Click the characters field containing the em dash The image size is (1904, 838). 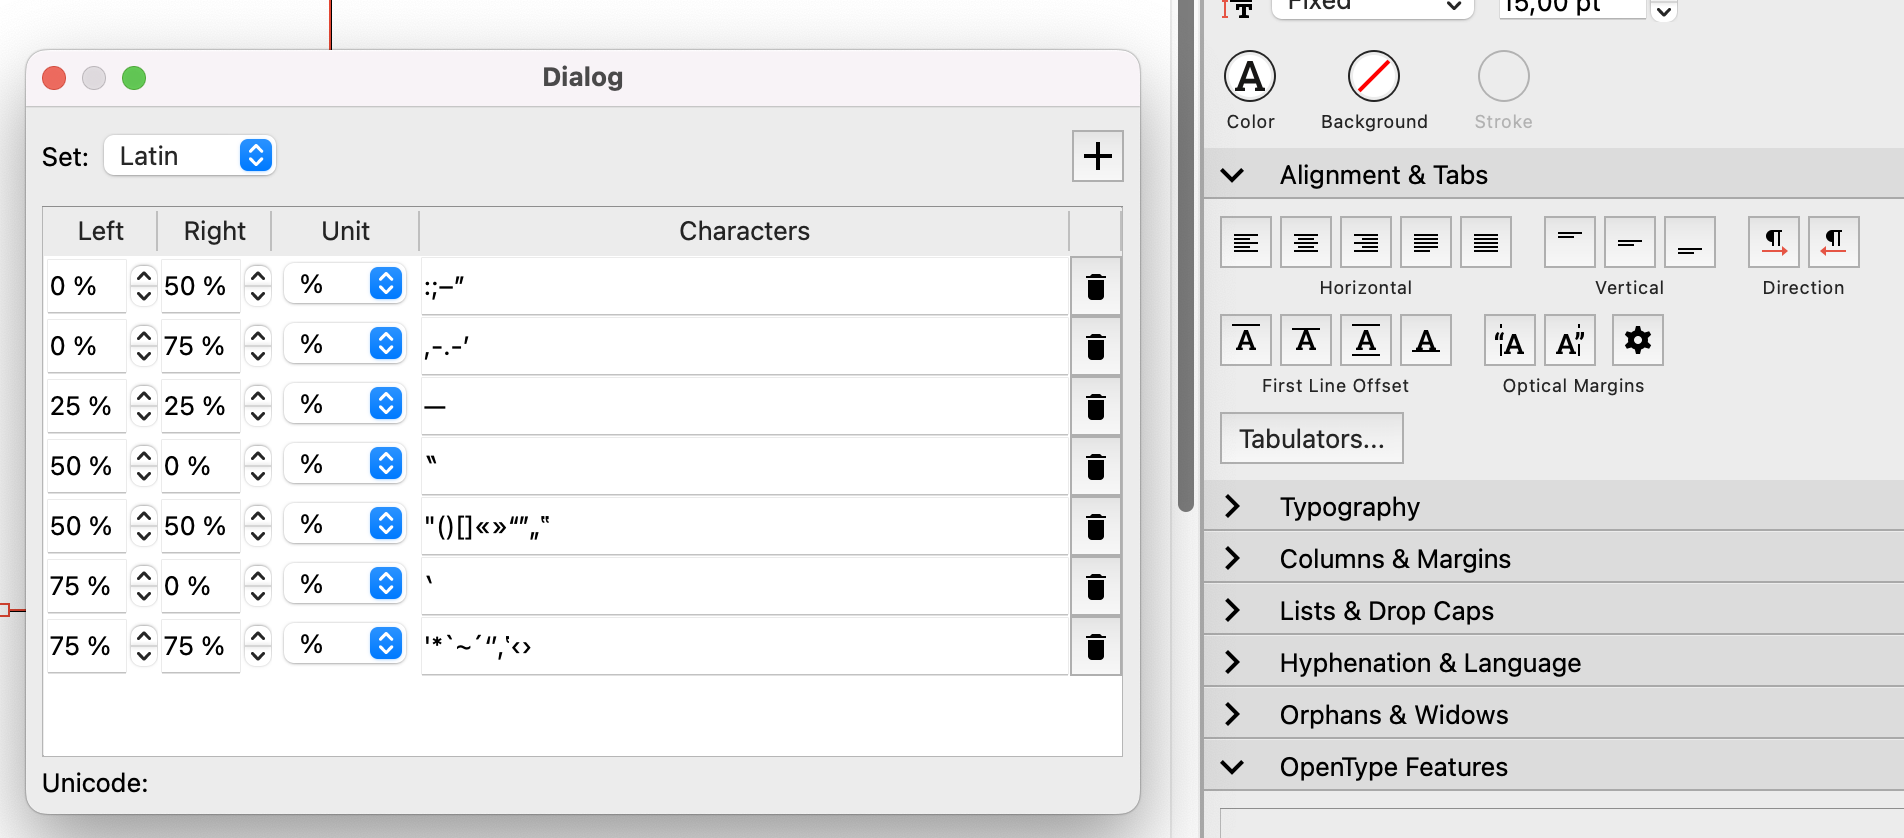point(744,406)
